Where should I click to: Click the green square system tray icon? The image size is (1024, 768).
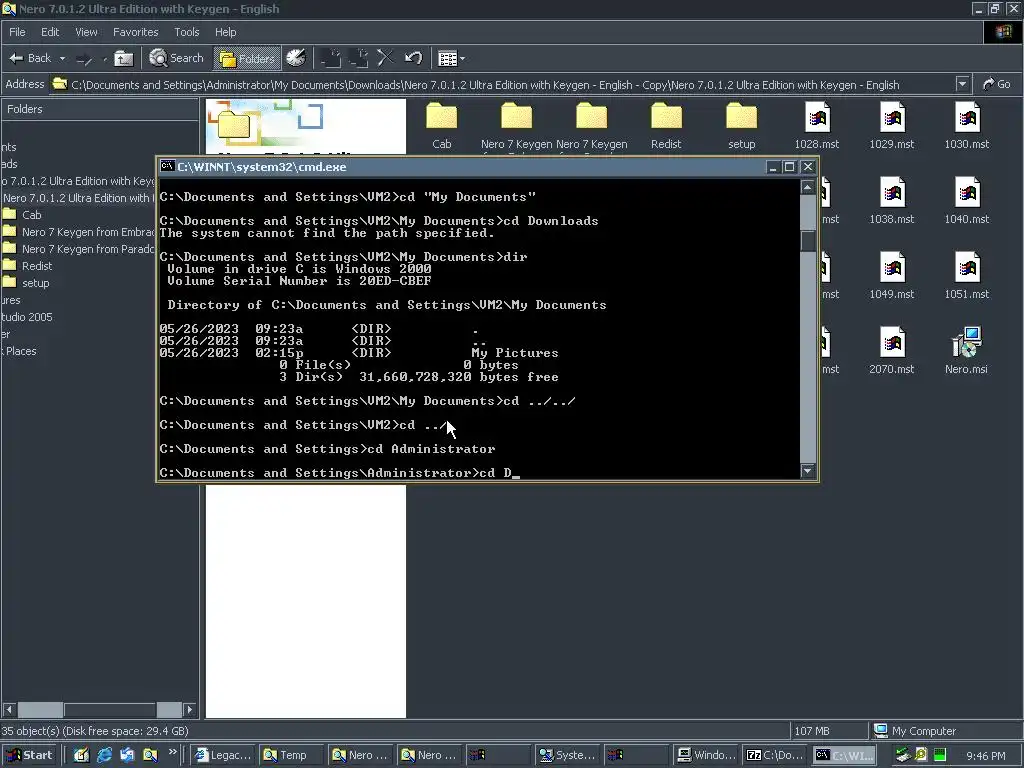tap(940, 755)
